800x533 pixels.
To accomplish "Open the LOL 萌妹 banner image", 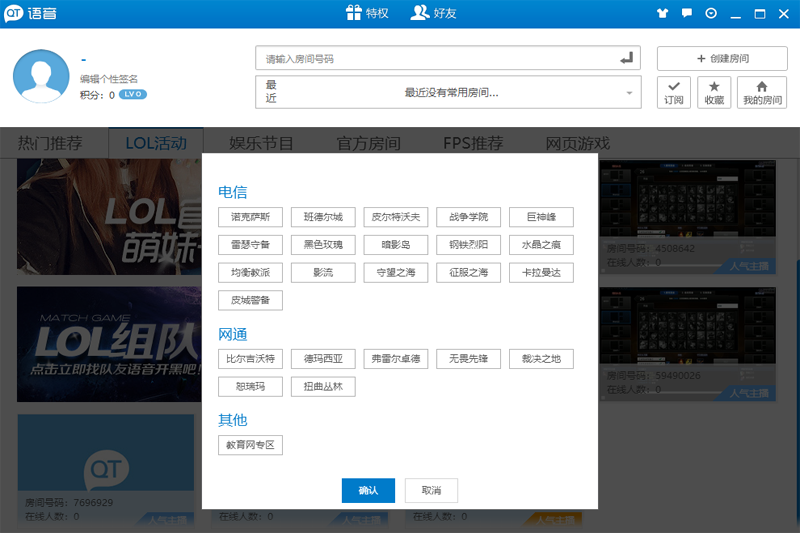I will 109,217.
